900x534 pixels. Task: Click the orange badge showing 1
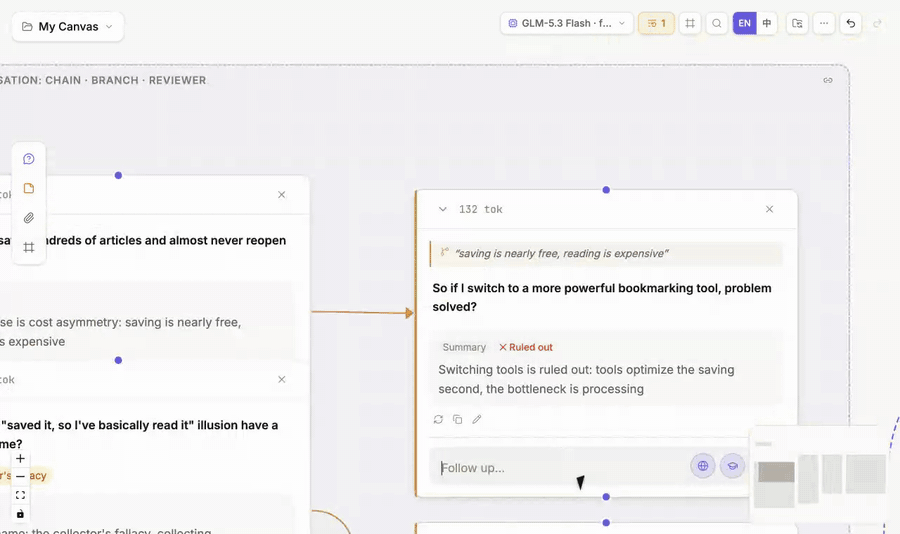656,24
